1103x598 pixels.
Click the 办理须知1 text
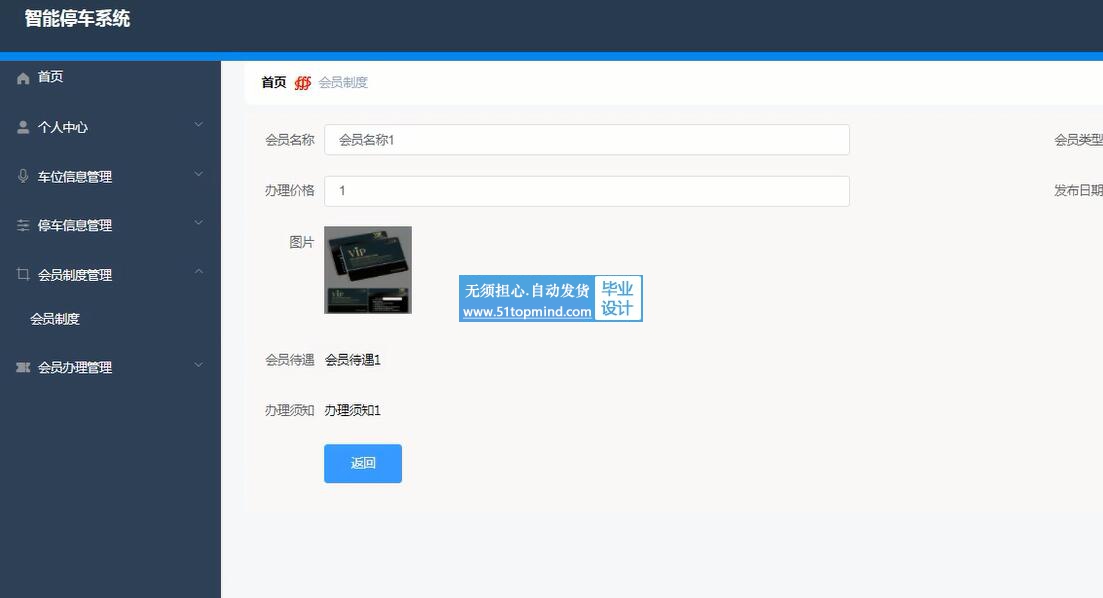(352, 411)
